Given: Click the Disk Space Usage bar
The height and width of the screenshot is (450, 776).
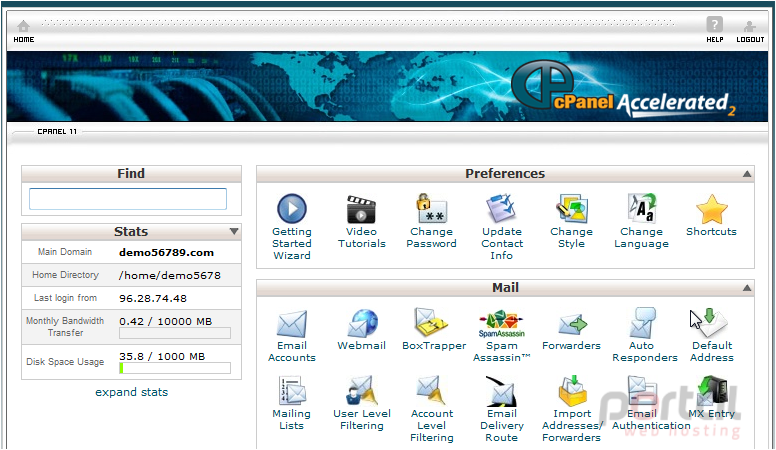Looking at the screenshot, I should pyautogui.click(x=175, y=368).
